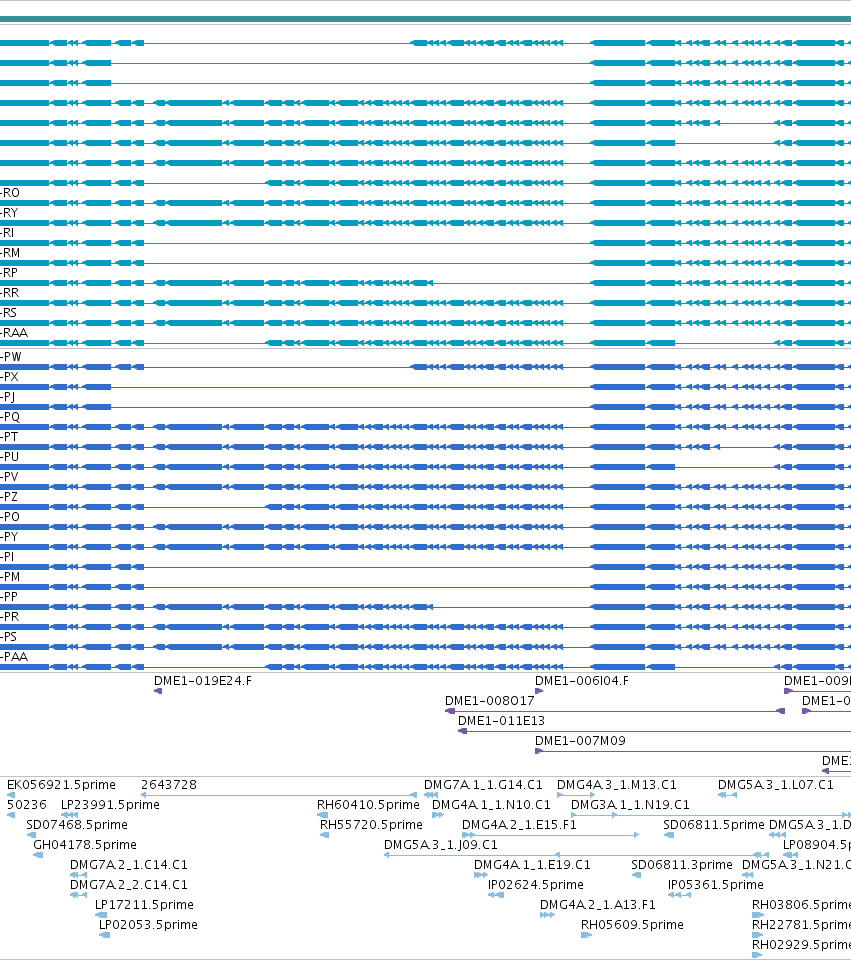Pick the -RM transcript label

[x=10, y=253]
